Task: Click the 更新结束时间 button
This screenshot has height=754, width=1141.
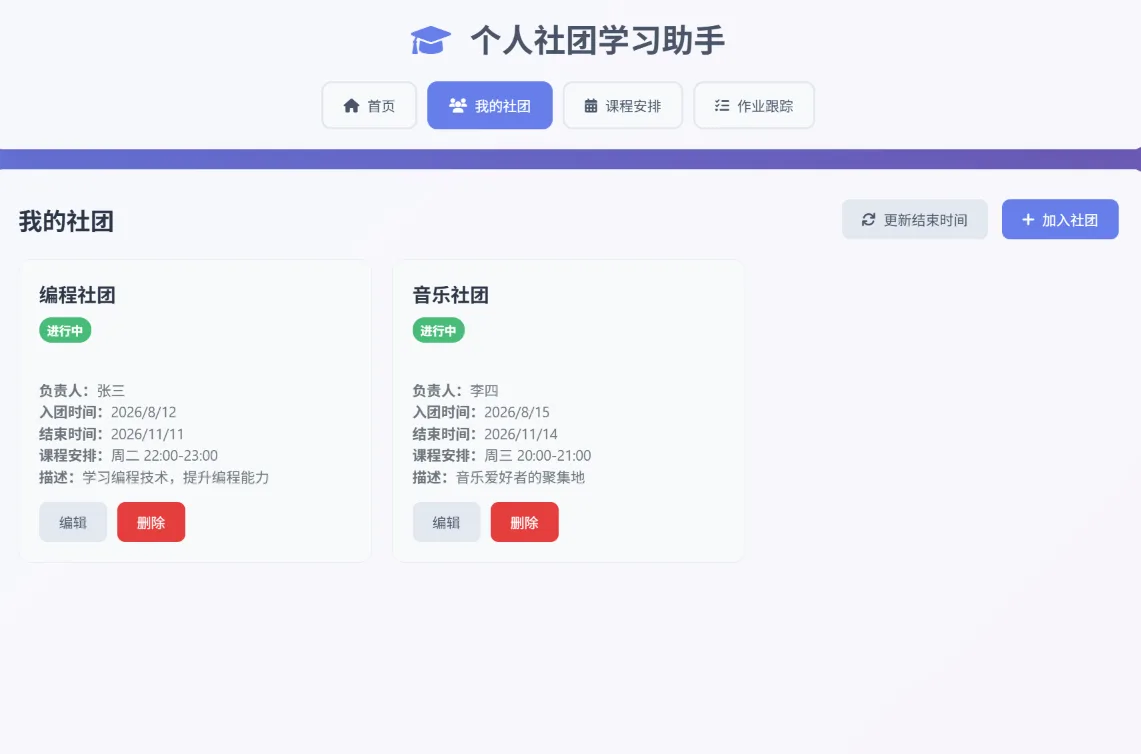Action: coord(915,219)
